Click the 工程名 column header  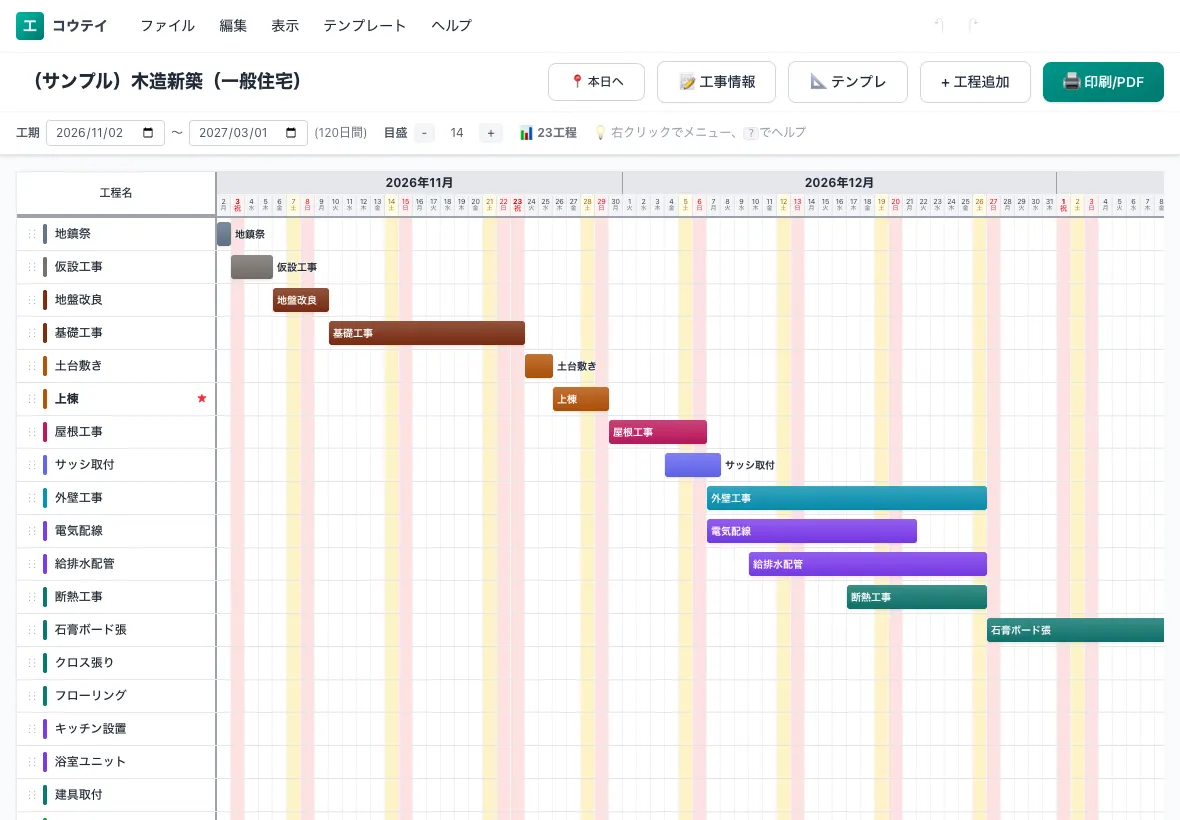116,193
